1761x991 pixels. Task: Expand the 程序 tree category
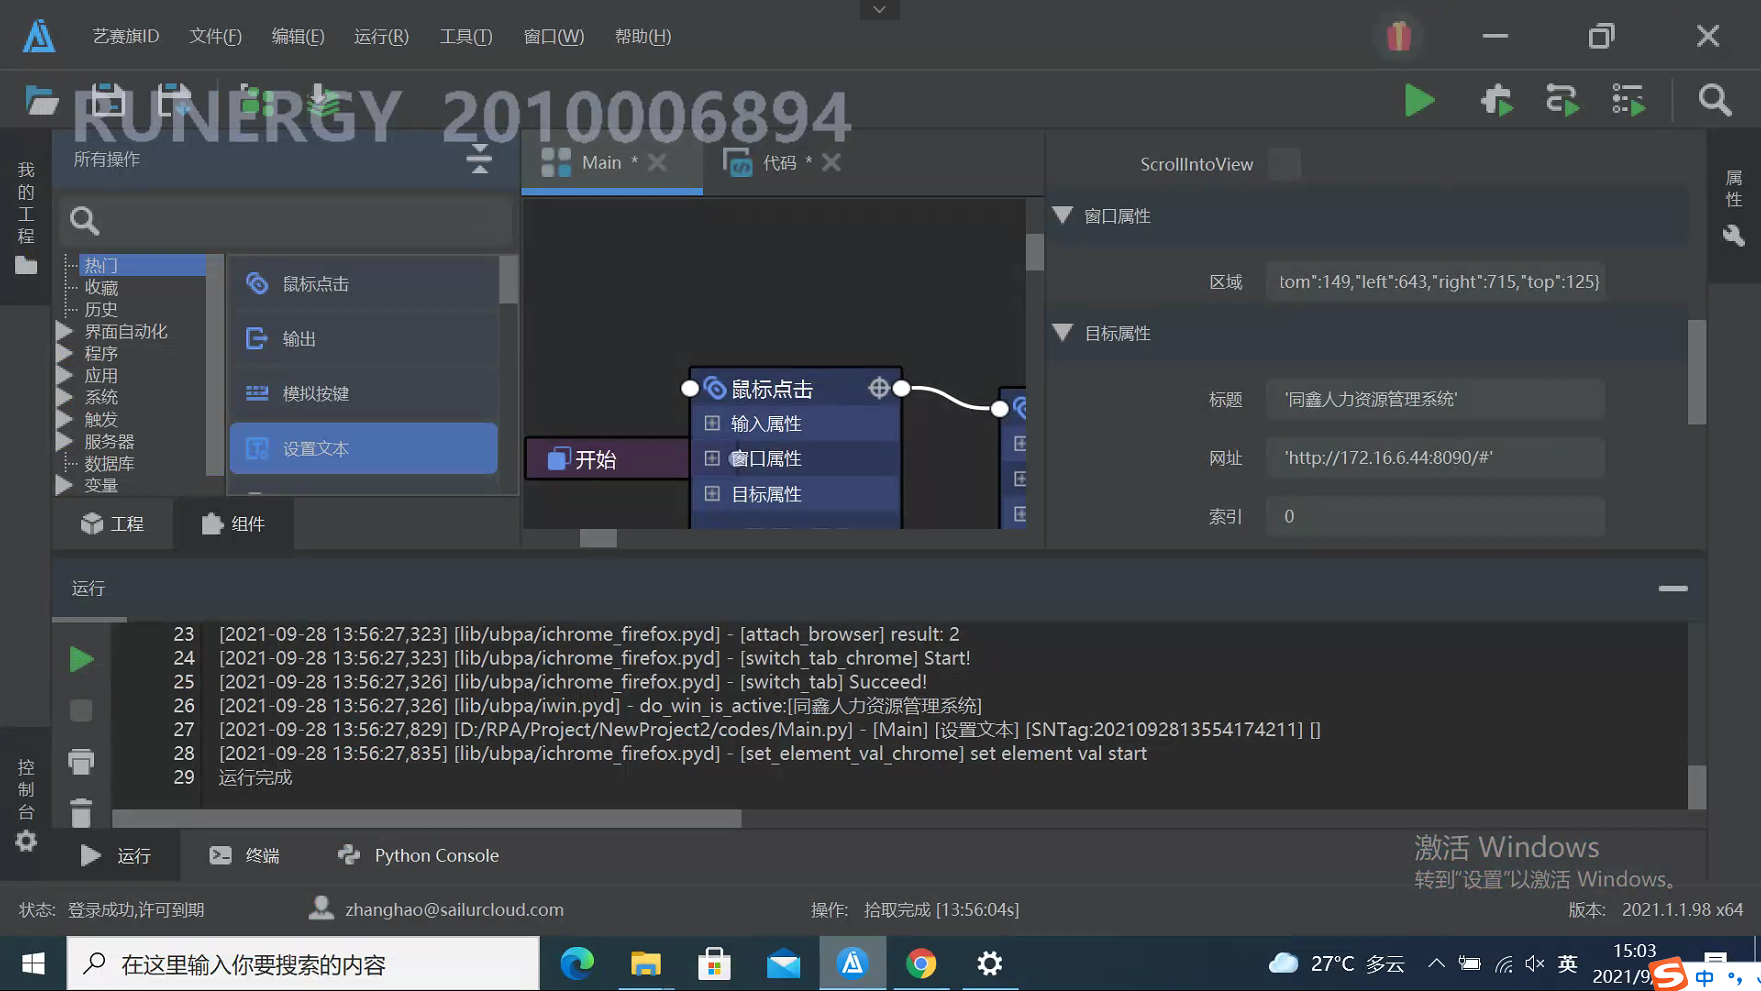point(65,353)
